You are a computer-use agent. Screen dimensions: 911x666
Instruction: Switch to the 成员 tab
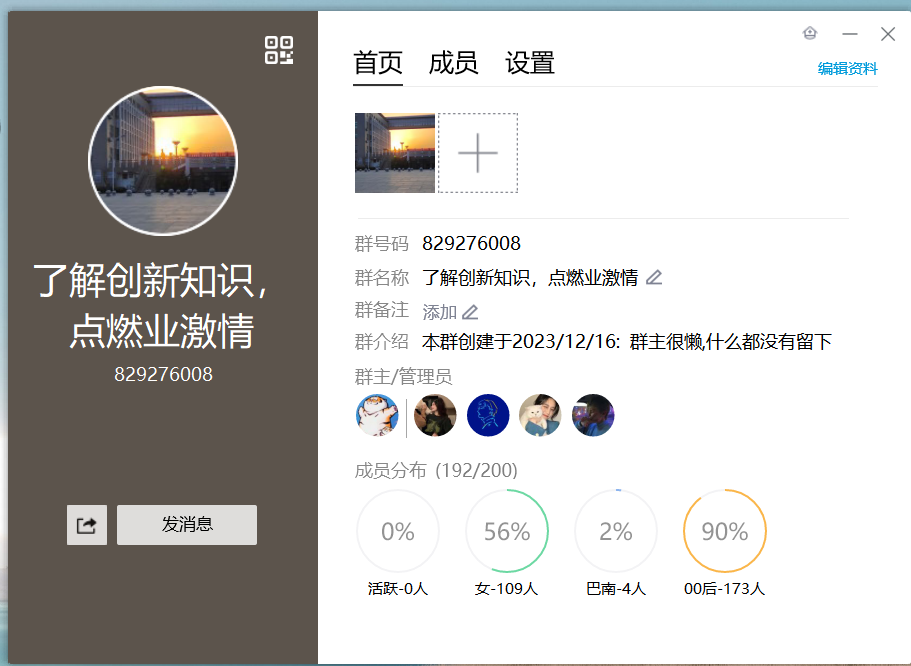tap(453, 63)
